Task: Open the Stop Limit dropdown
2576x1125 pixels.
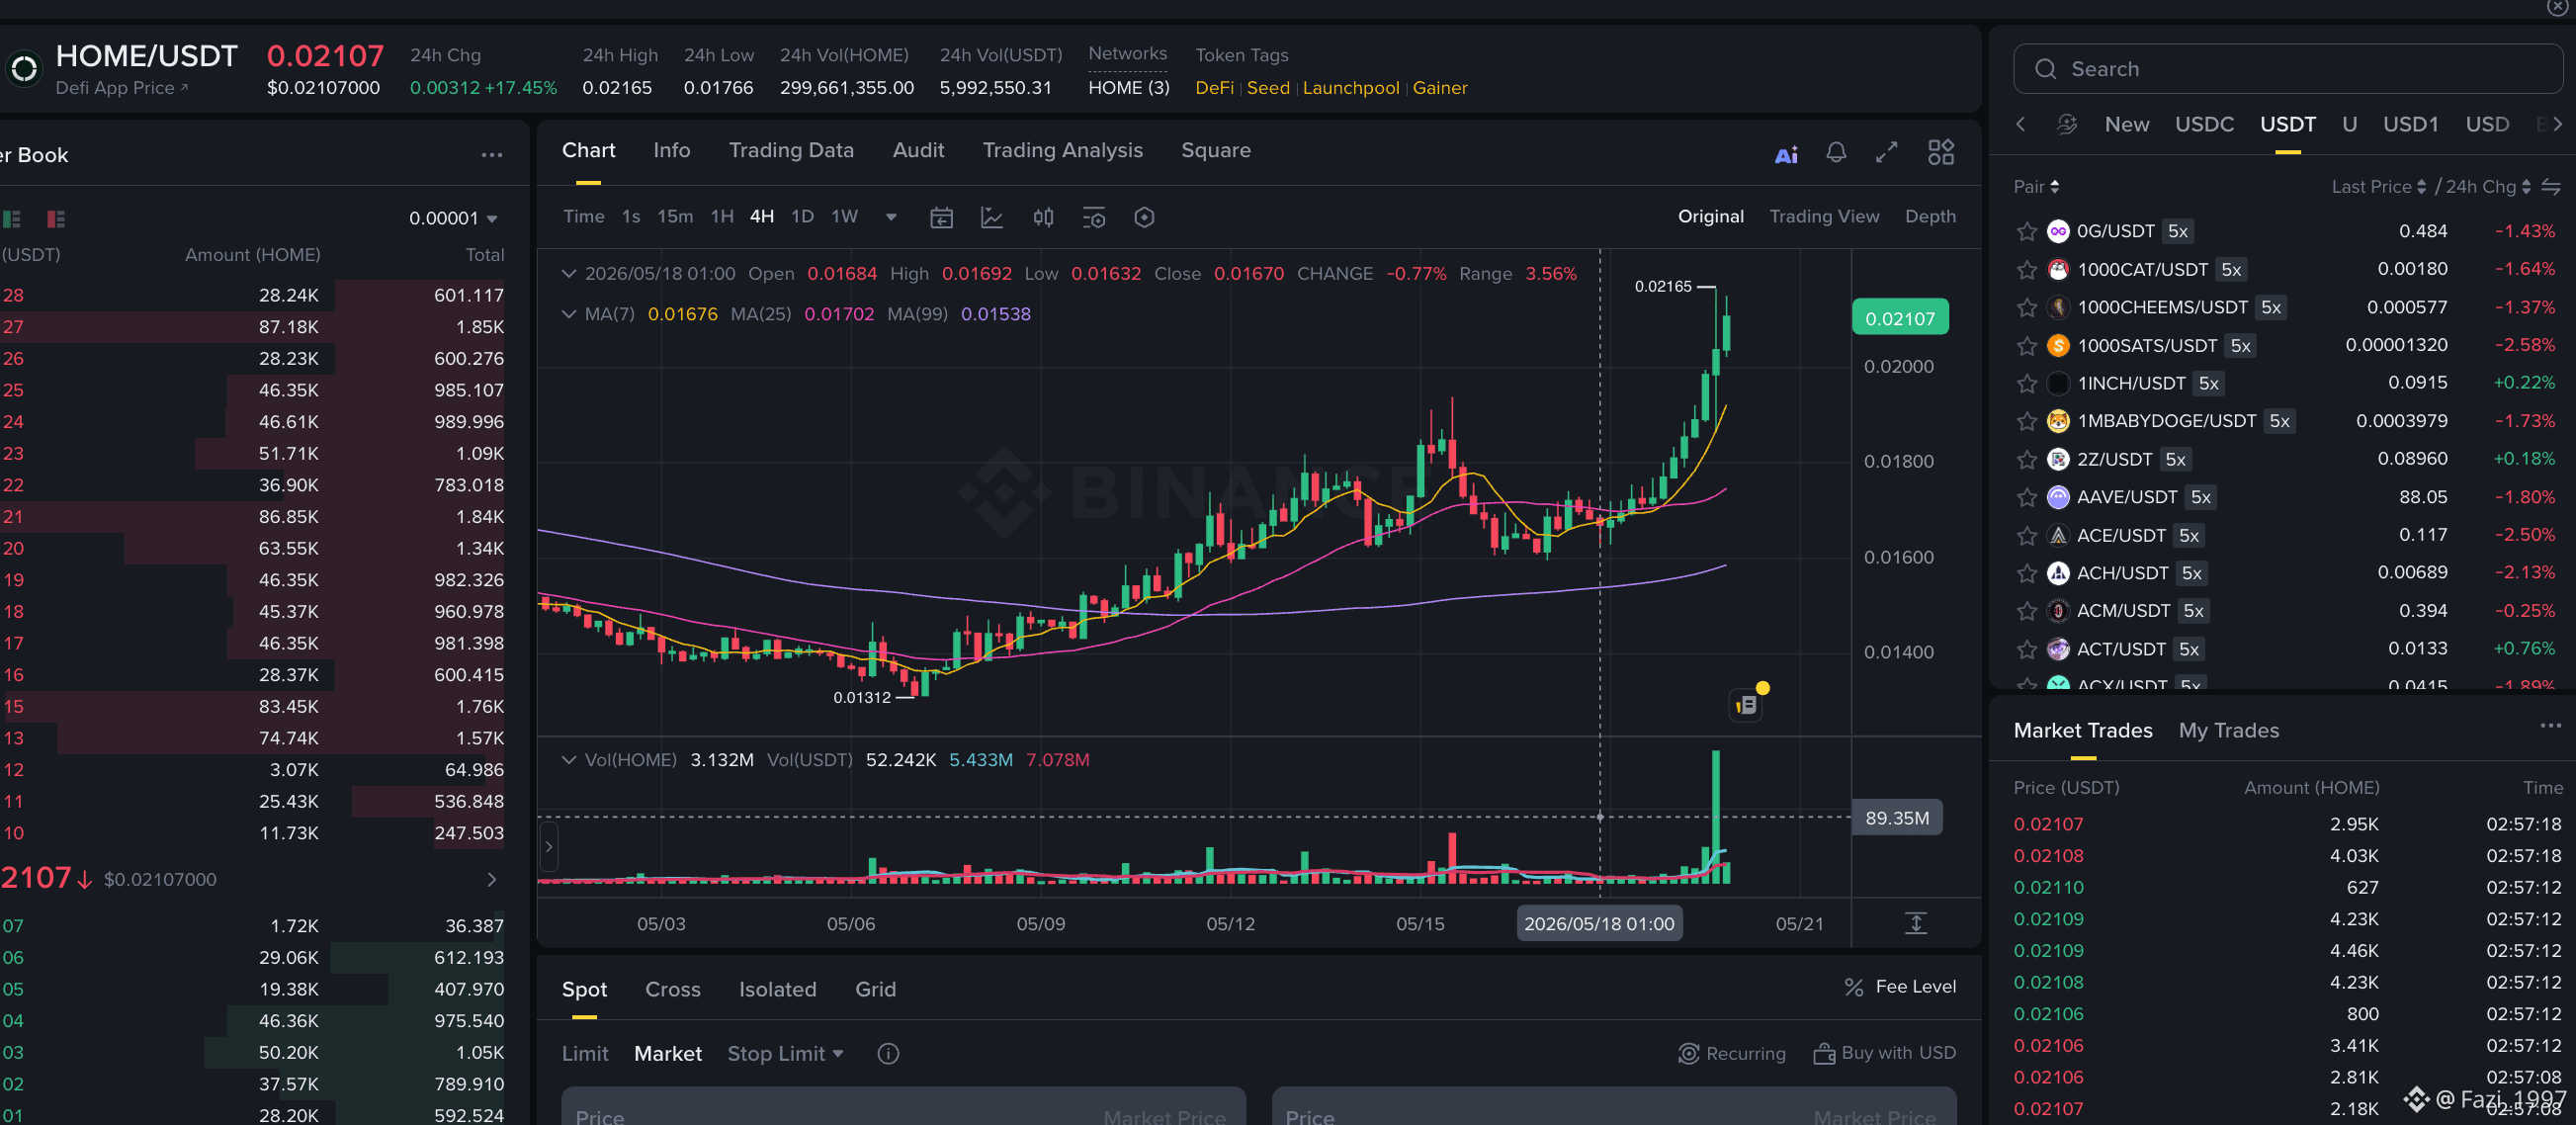Action: tap(785, 1053)
